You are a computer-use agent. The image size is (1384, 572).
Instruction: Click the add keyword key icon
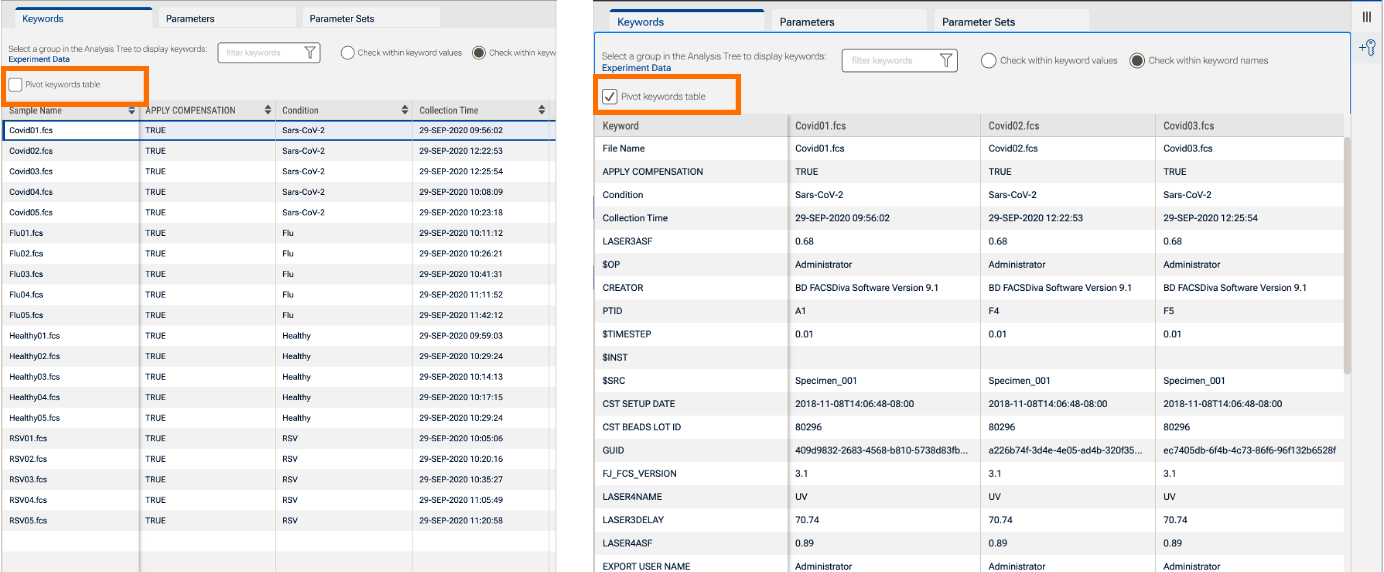coord(1367,48)
